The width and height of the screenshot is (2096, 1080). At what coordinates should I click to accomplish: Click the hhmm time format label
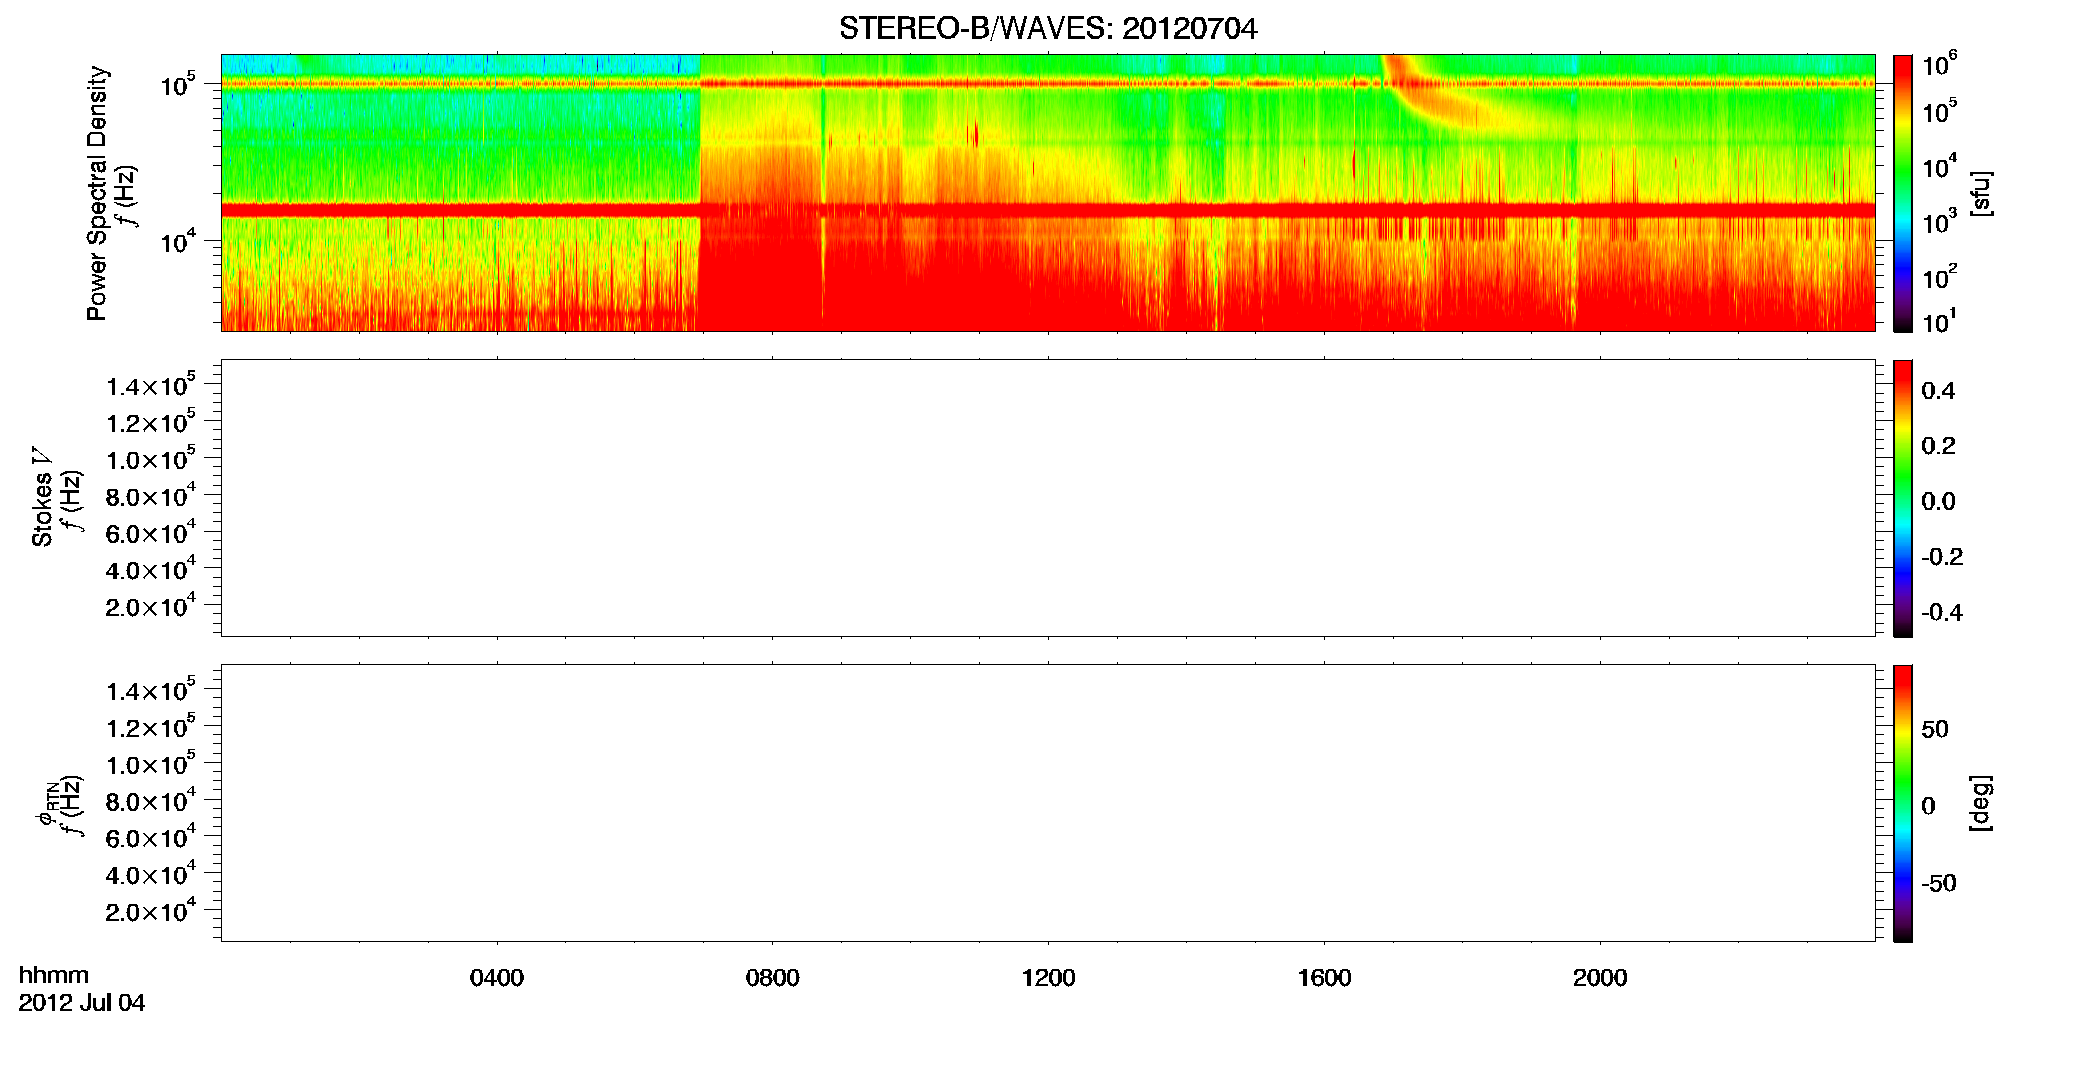[x=54, y=976]
